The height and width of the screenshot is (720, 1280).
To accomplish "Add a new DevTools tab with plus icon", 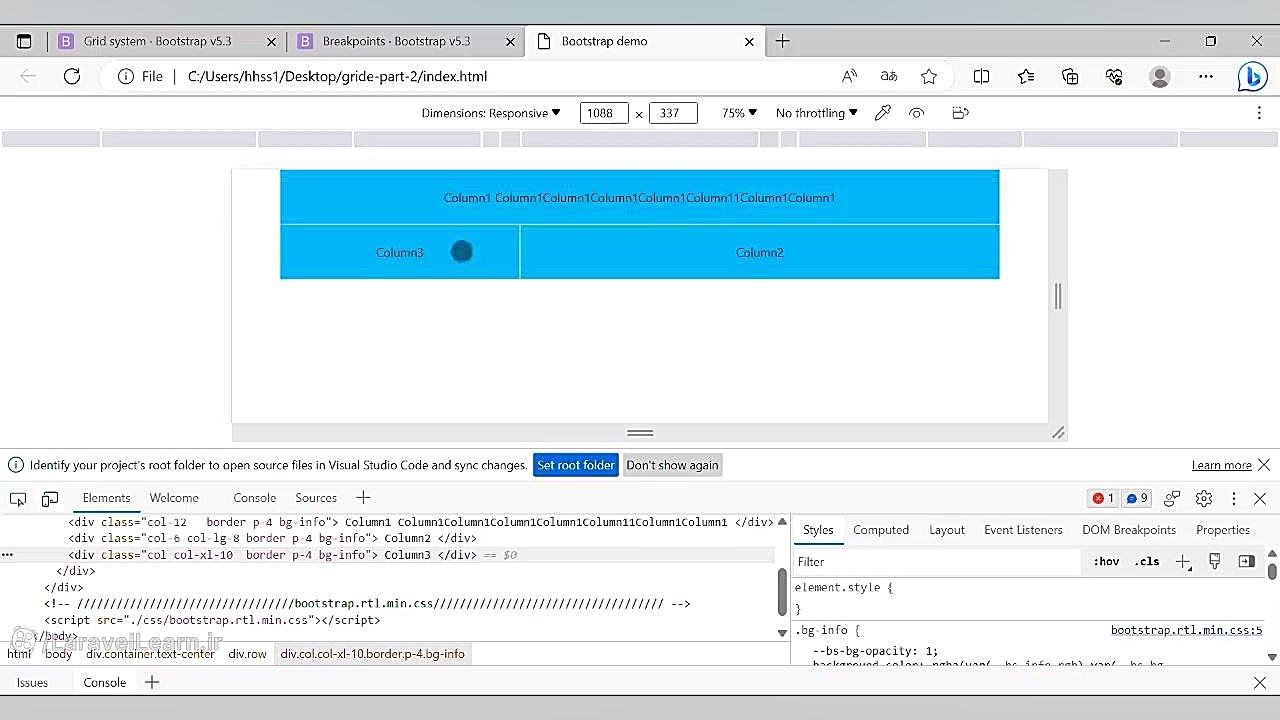I will [363, 497].
